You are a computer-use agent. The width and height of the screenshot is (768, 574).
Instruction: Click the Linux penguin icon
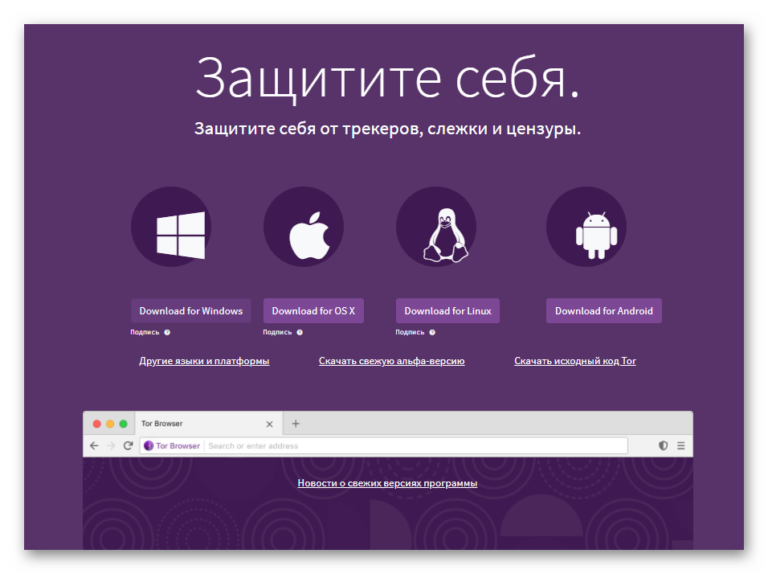(446, 235)
